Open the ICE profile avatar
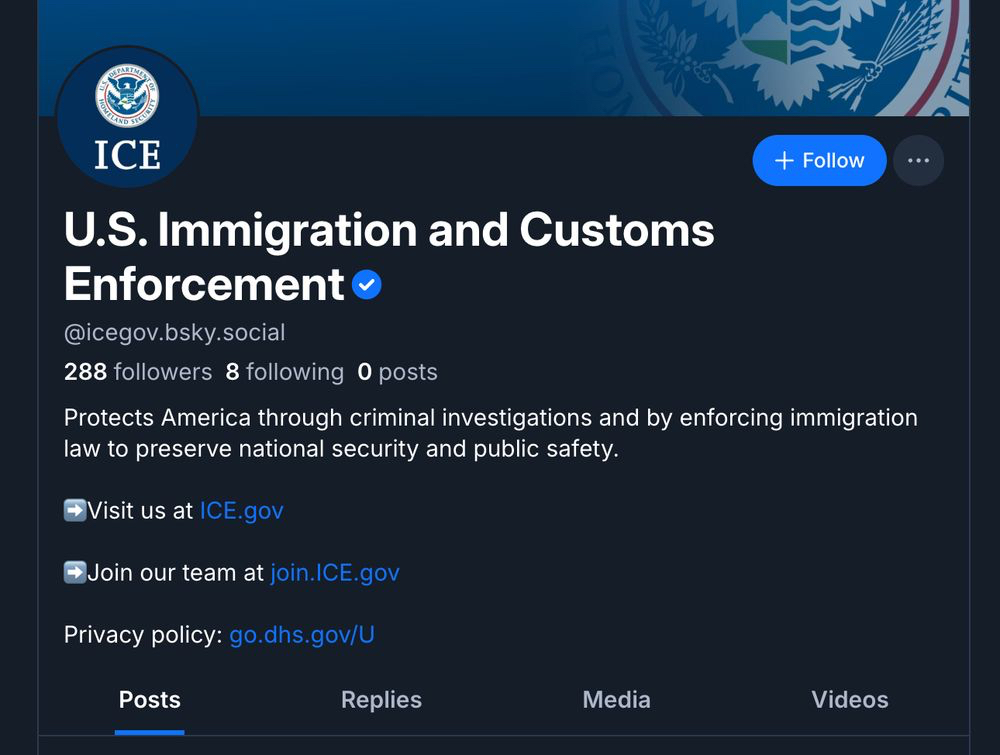This screenshot has height=755, width=1000. click(127, 117)
